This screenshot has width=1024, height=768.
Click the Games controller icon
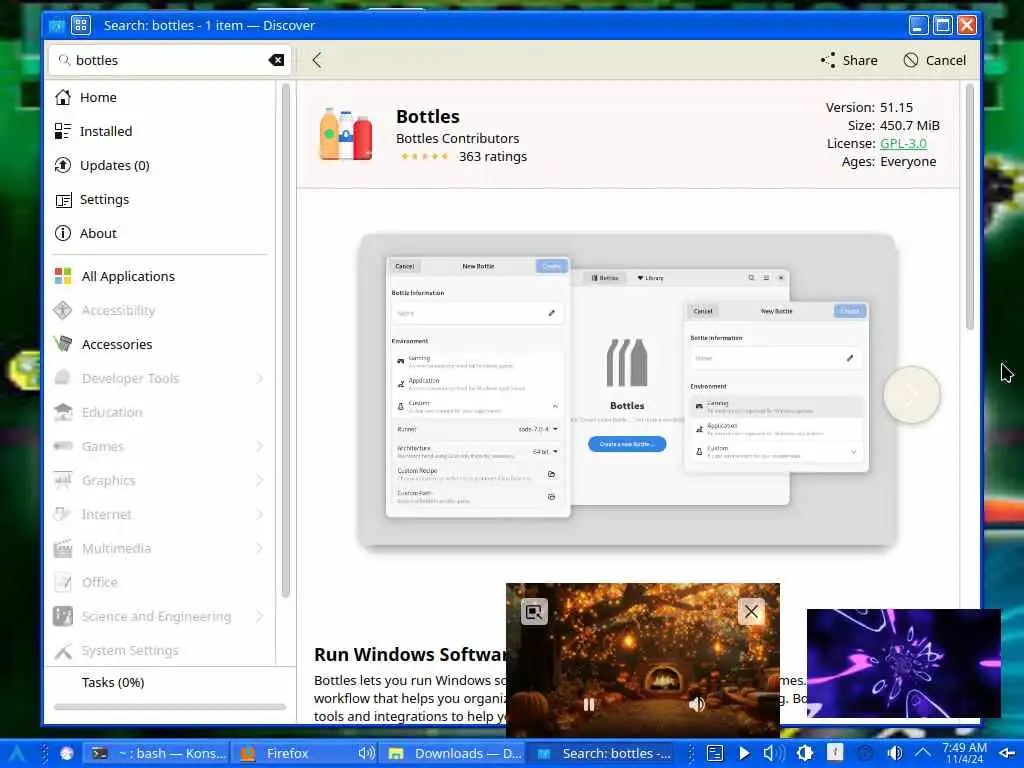coord(63,446)
